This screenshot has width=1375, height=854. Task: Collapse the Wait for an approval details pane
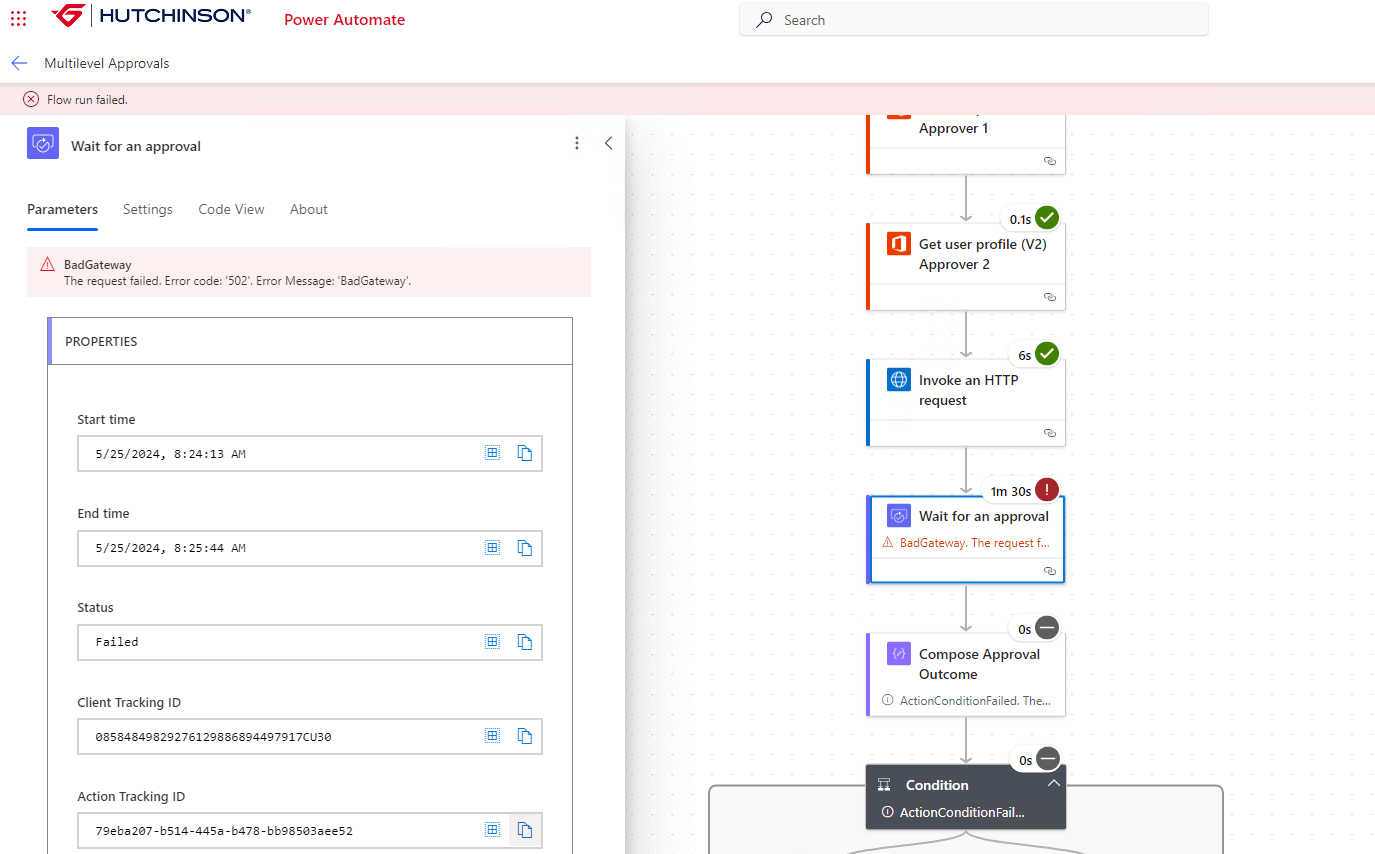click(x=609, y=143)
